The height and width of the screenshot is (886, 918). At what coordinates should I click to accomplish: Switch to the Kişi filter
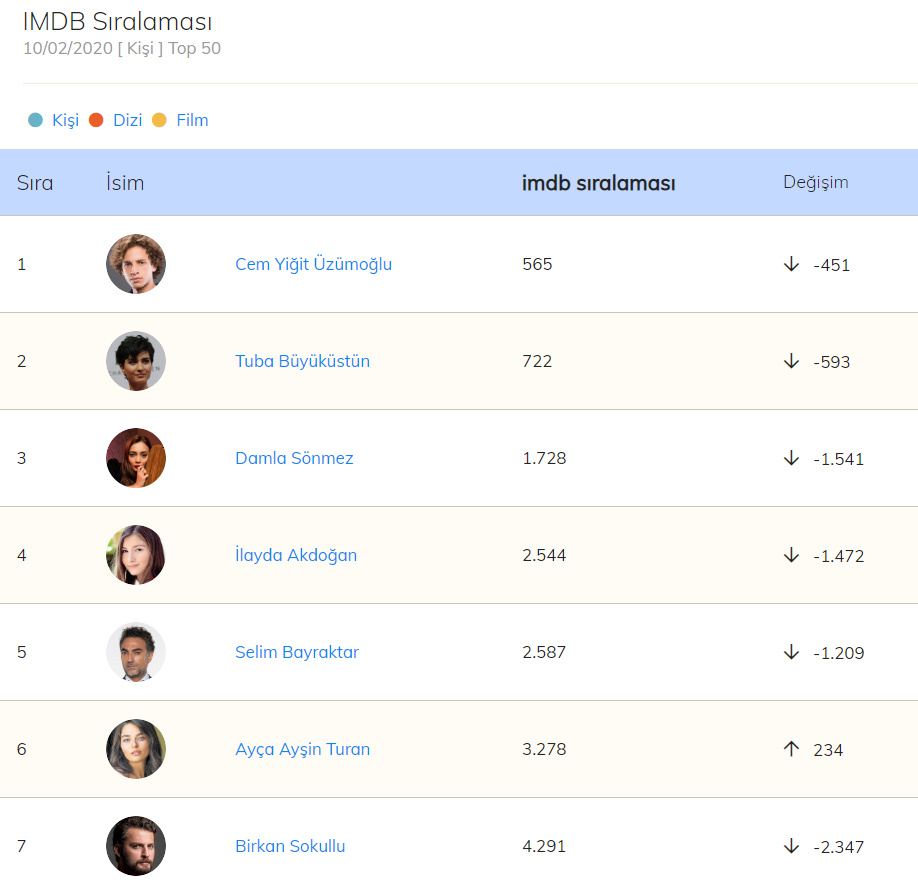pyautogui.click(x=65, y=120)
